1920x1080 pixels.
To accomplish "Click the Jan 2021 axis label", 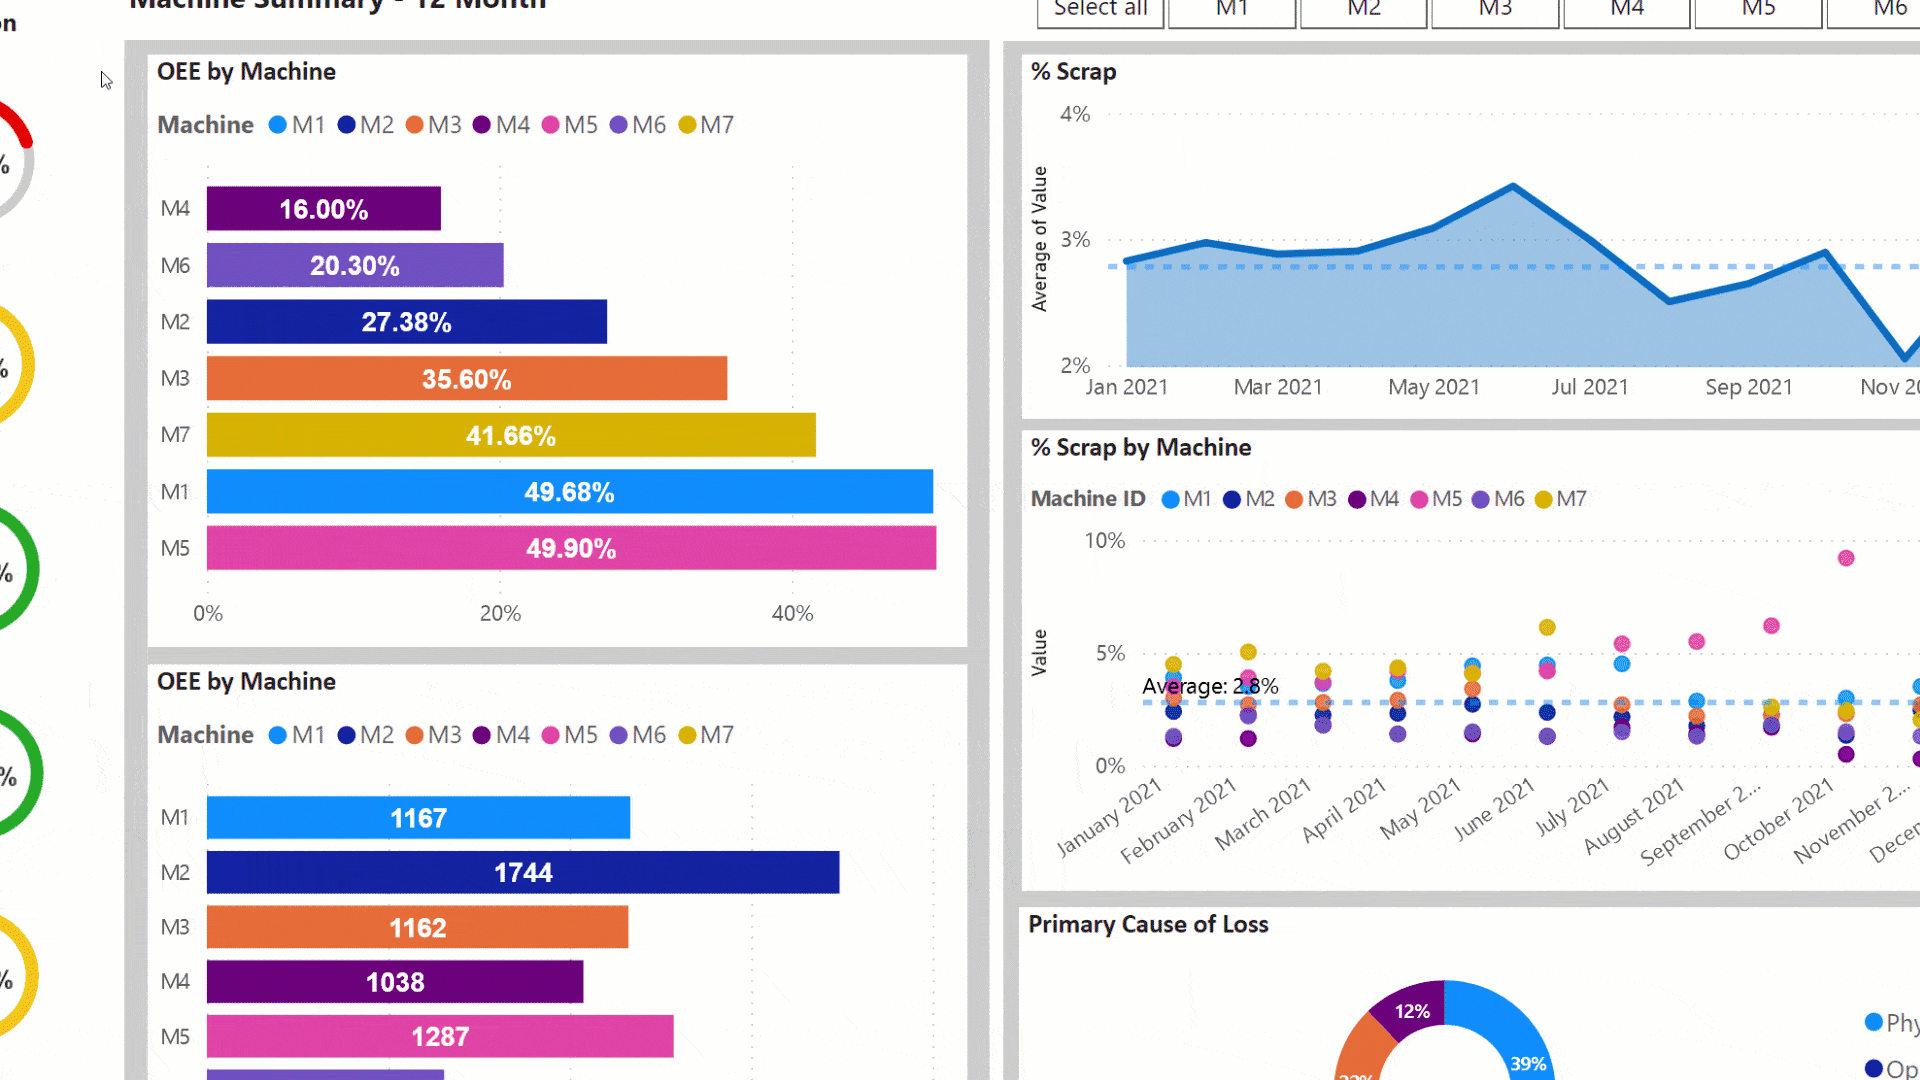I will tap(1127, 387).
